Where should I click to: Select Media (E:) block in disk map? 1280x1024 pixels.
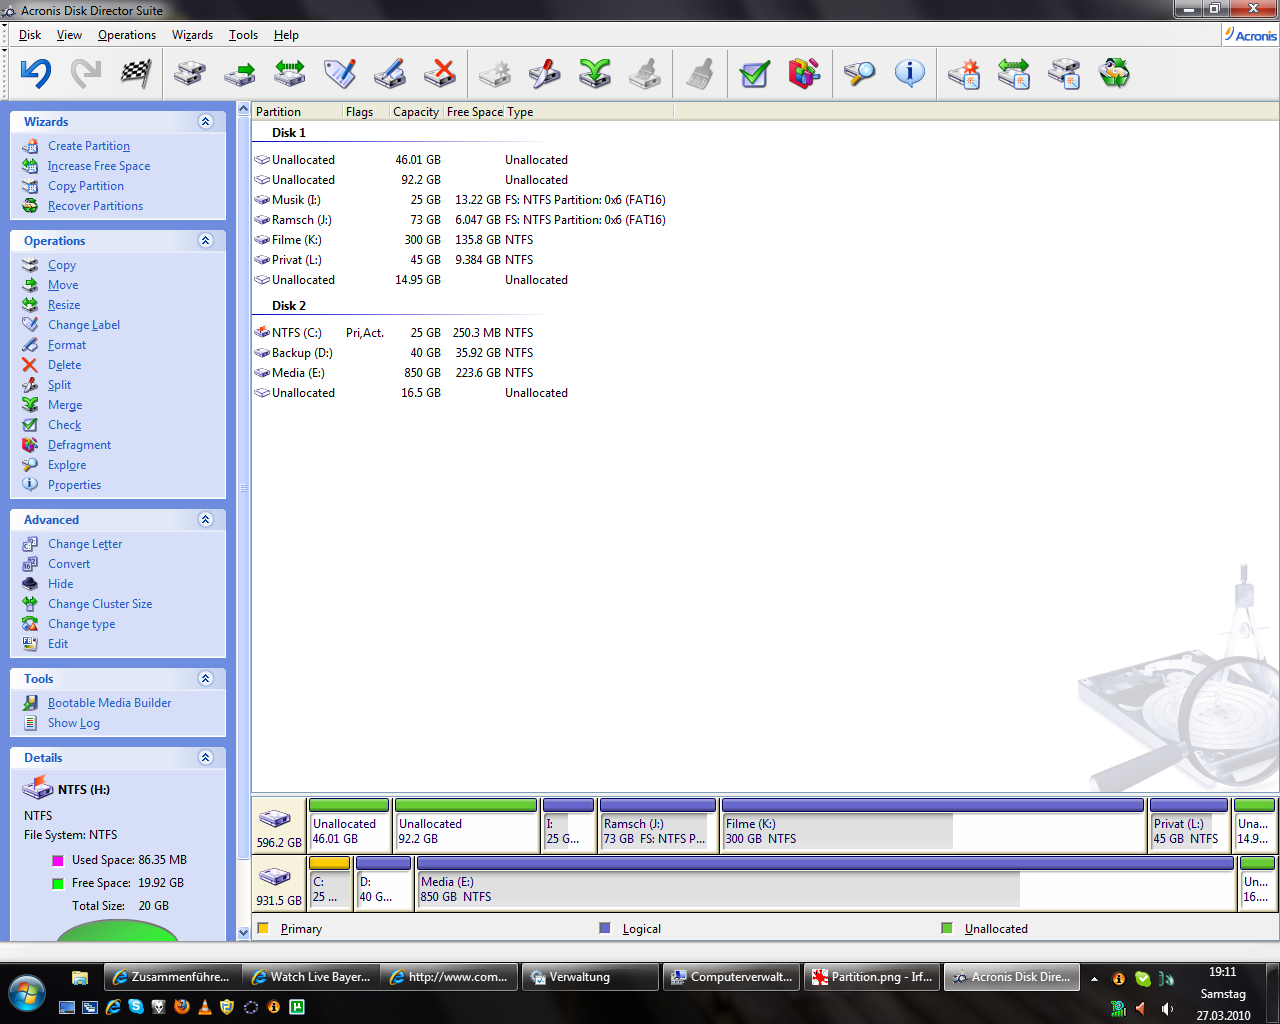pos(826,883)
